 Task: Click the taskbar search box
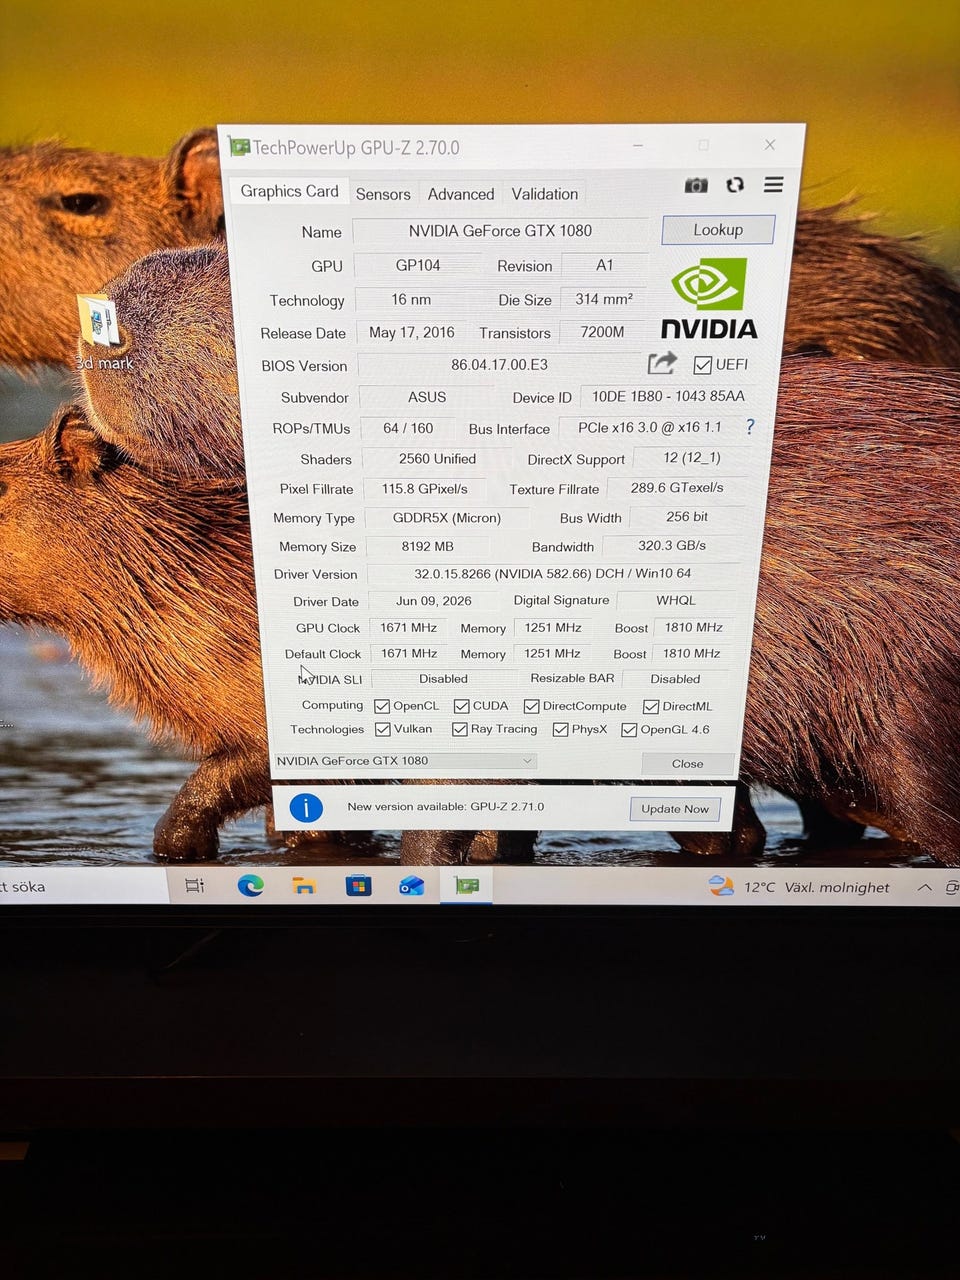pyautogui.click(x=83, y=886)
